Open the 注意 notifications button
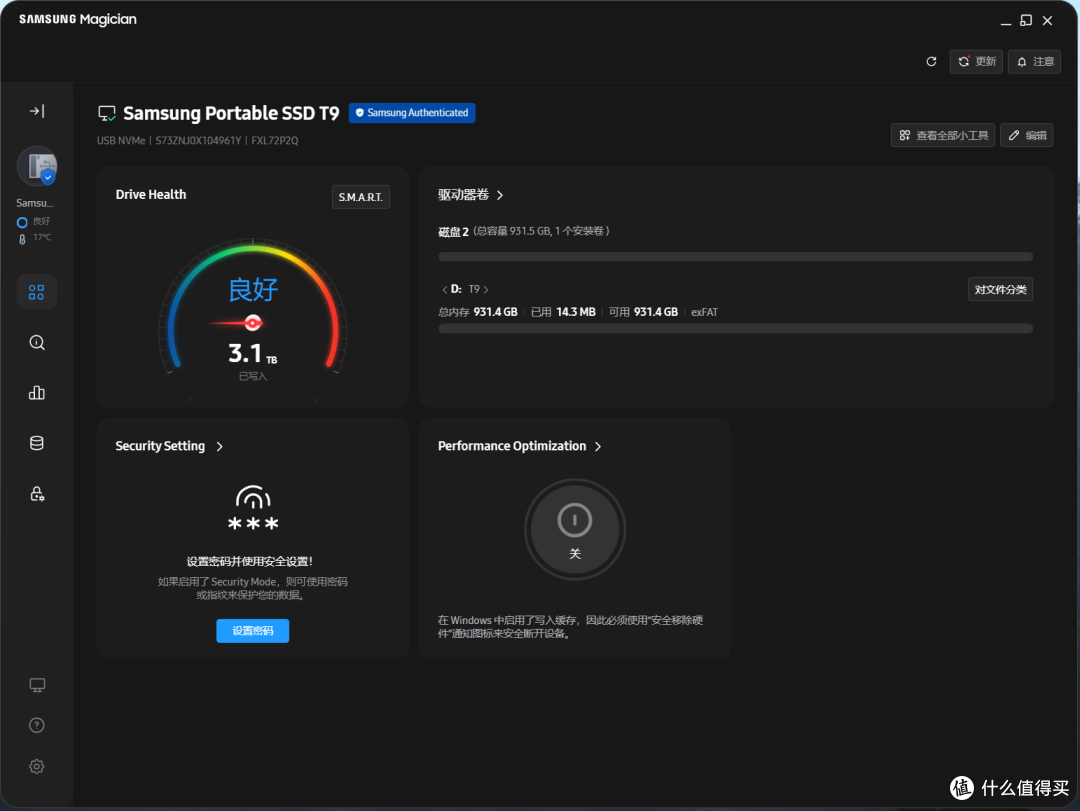 pyautogui.click(x=1035, y=61)
